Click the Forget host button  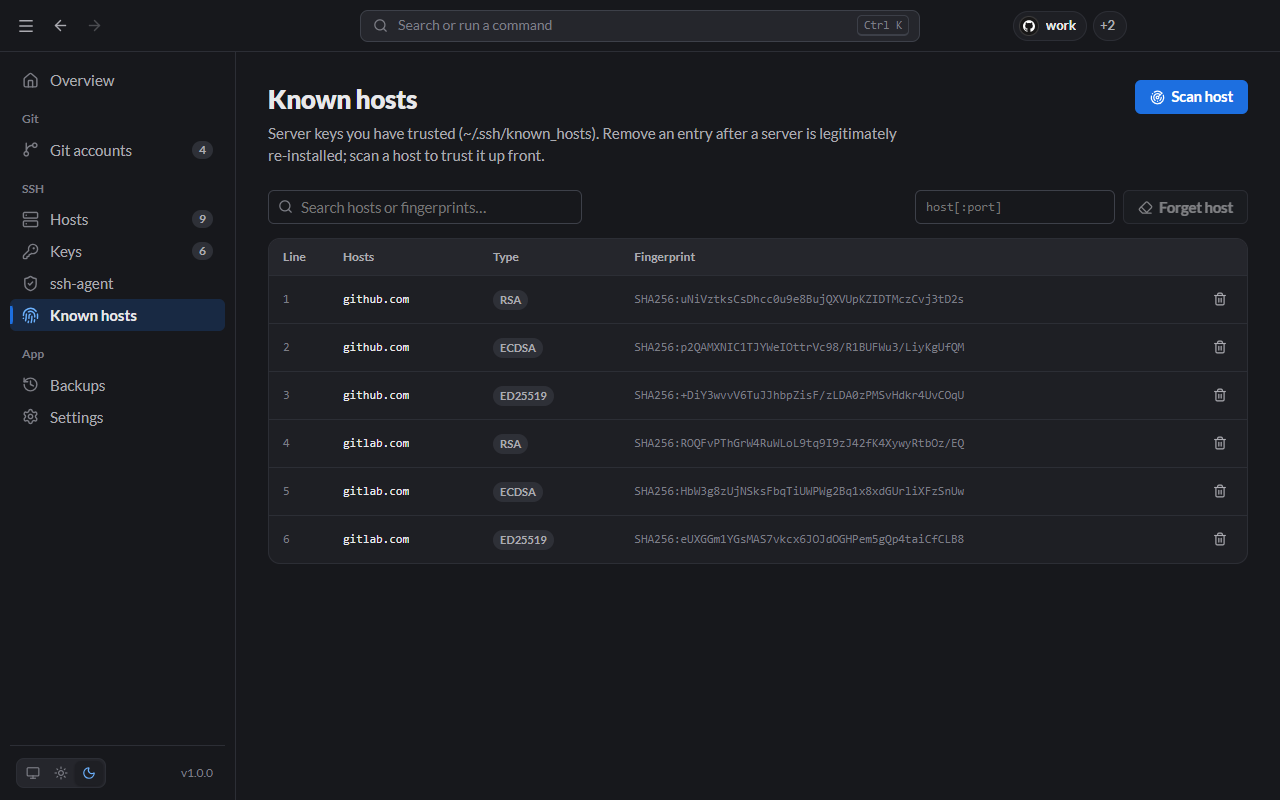coord(1185,207)
